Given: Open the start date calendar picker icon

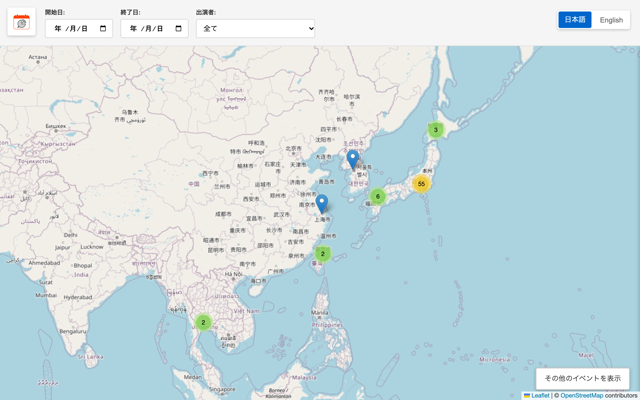Looking at the screenshot, I should (103, 29).
